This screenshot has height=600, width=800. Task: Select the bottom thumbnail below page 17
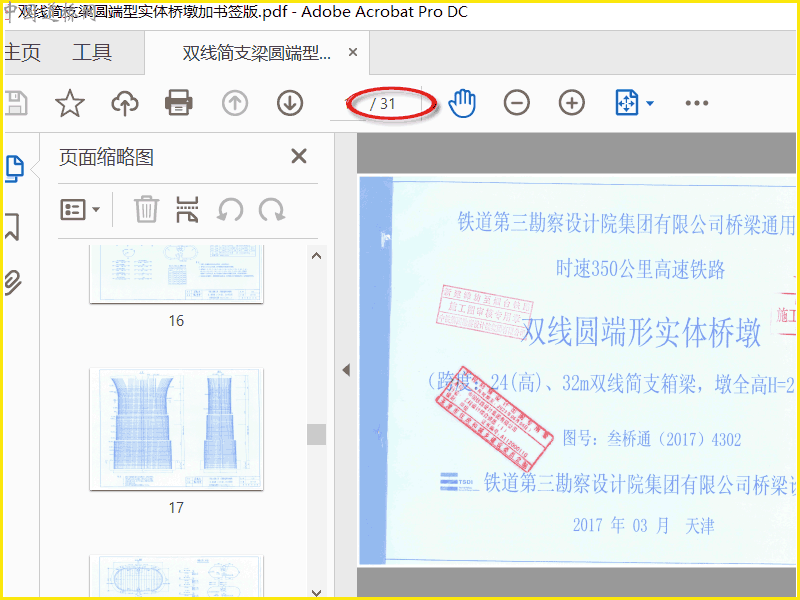(x=177, y=576)
